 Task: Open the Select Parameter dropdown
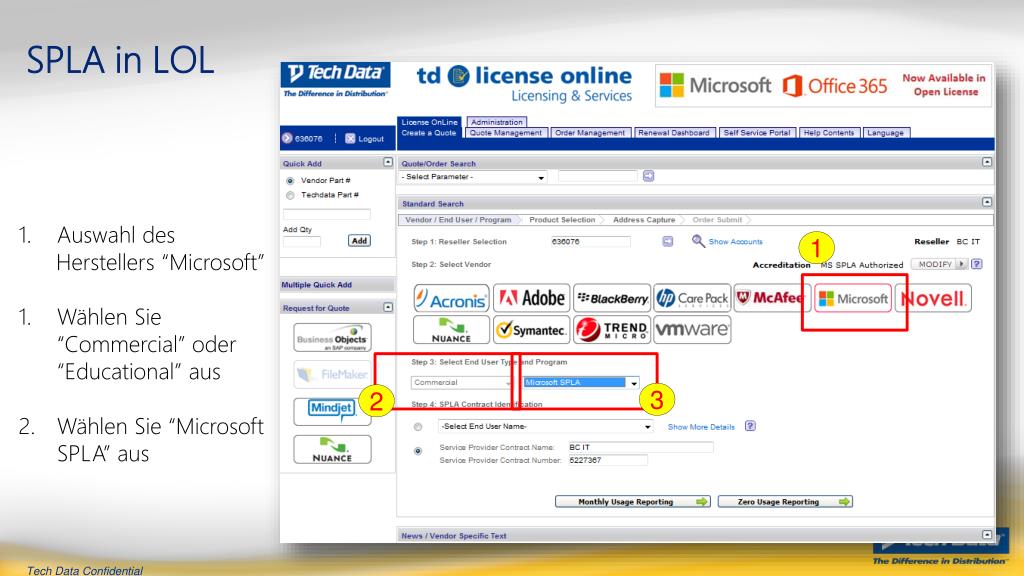(472, 177)
